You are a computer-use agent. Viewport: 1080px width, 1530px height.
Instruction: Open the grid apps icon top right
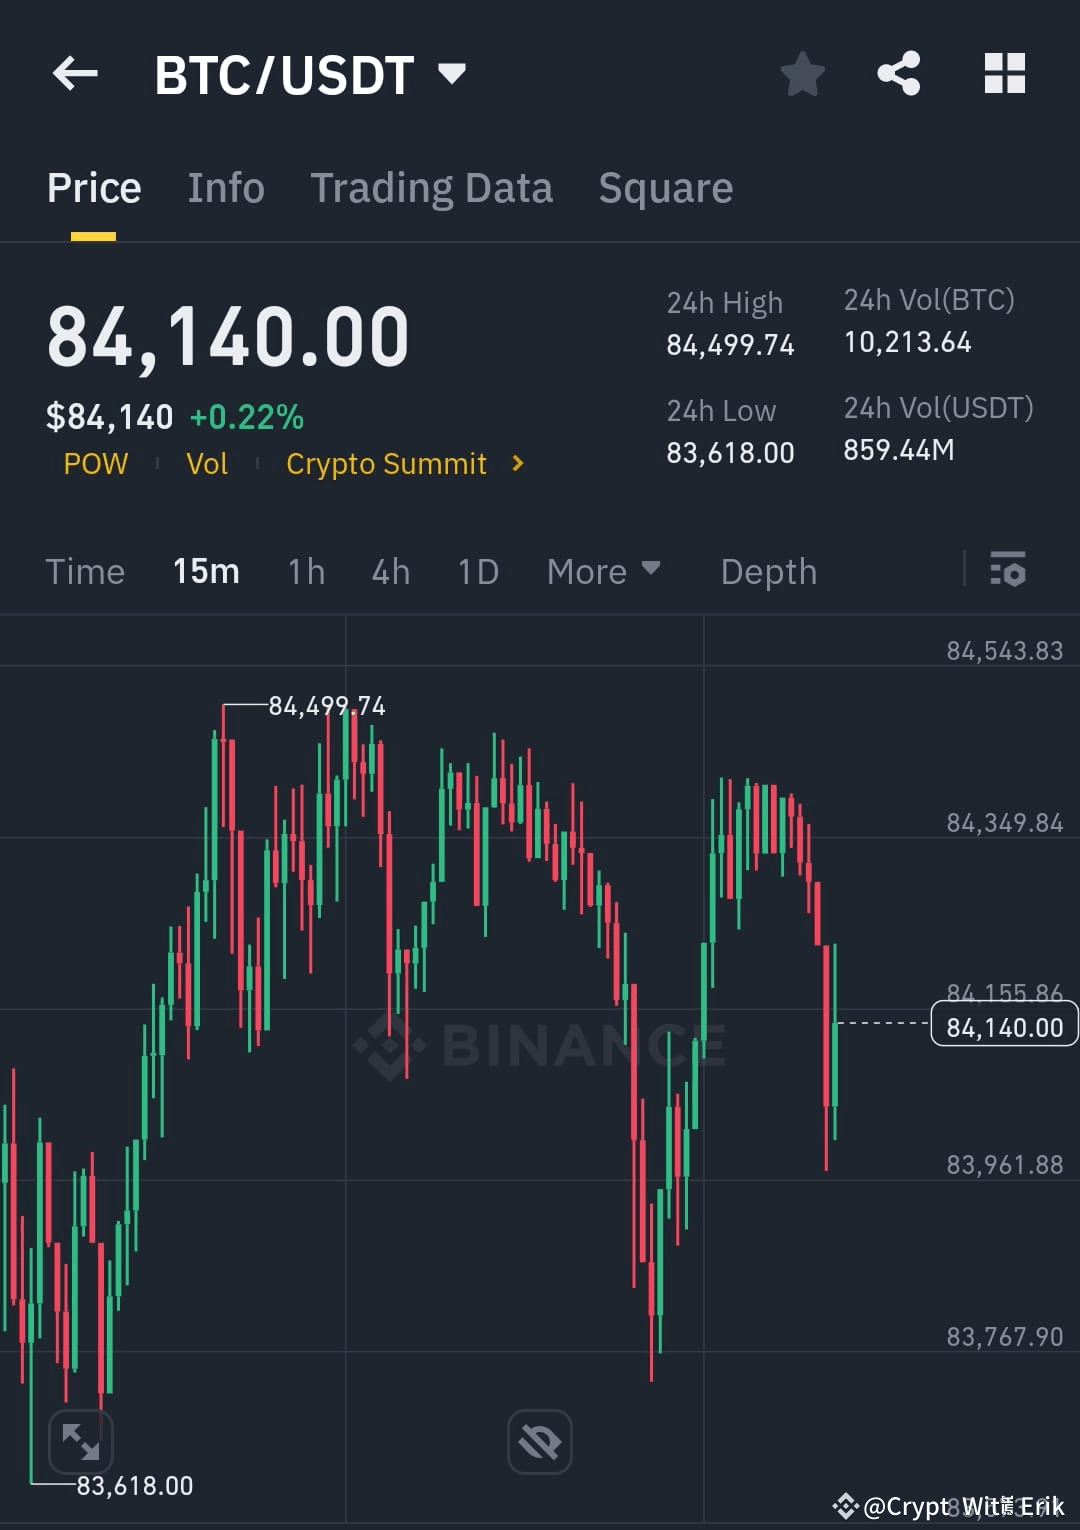1003,73
